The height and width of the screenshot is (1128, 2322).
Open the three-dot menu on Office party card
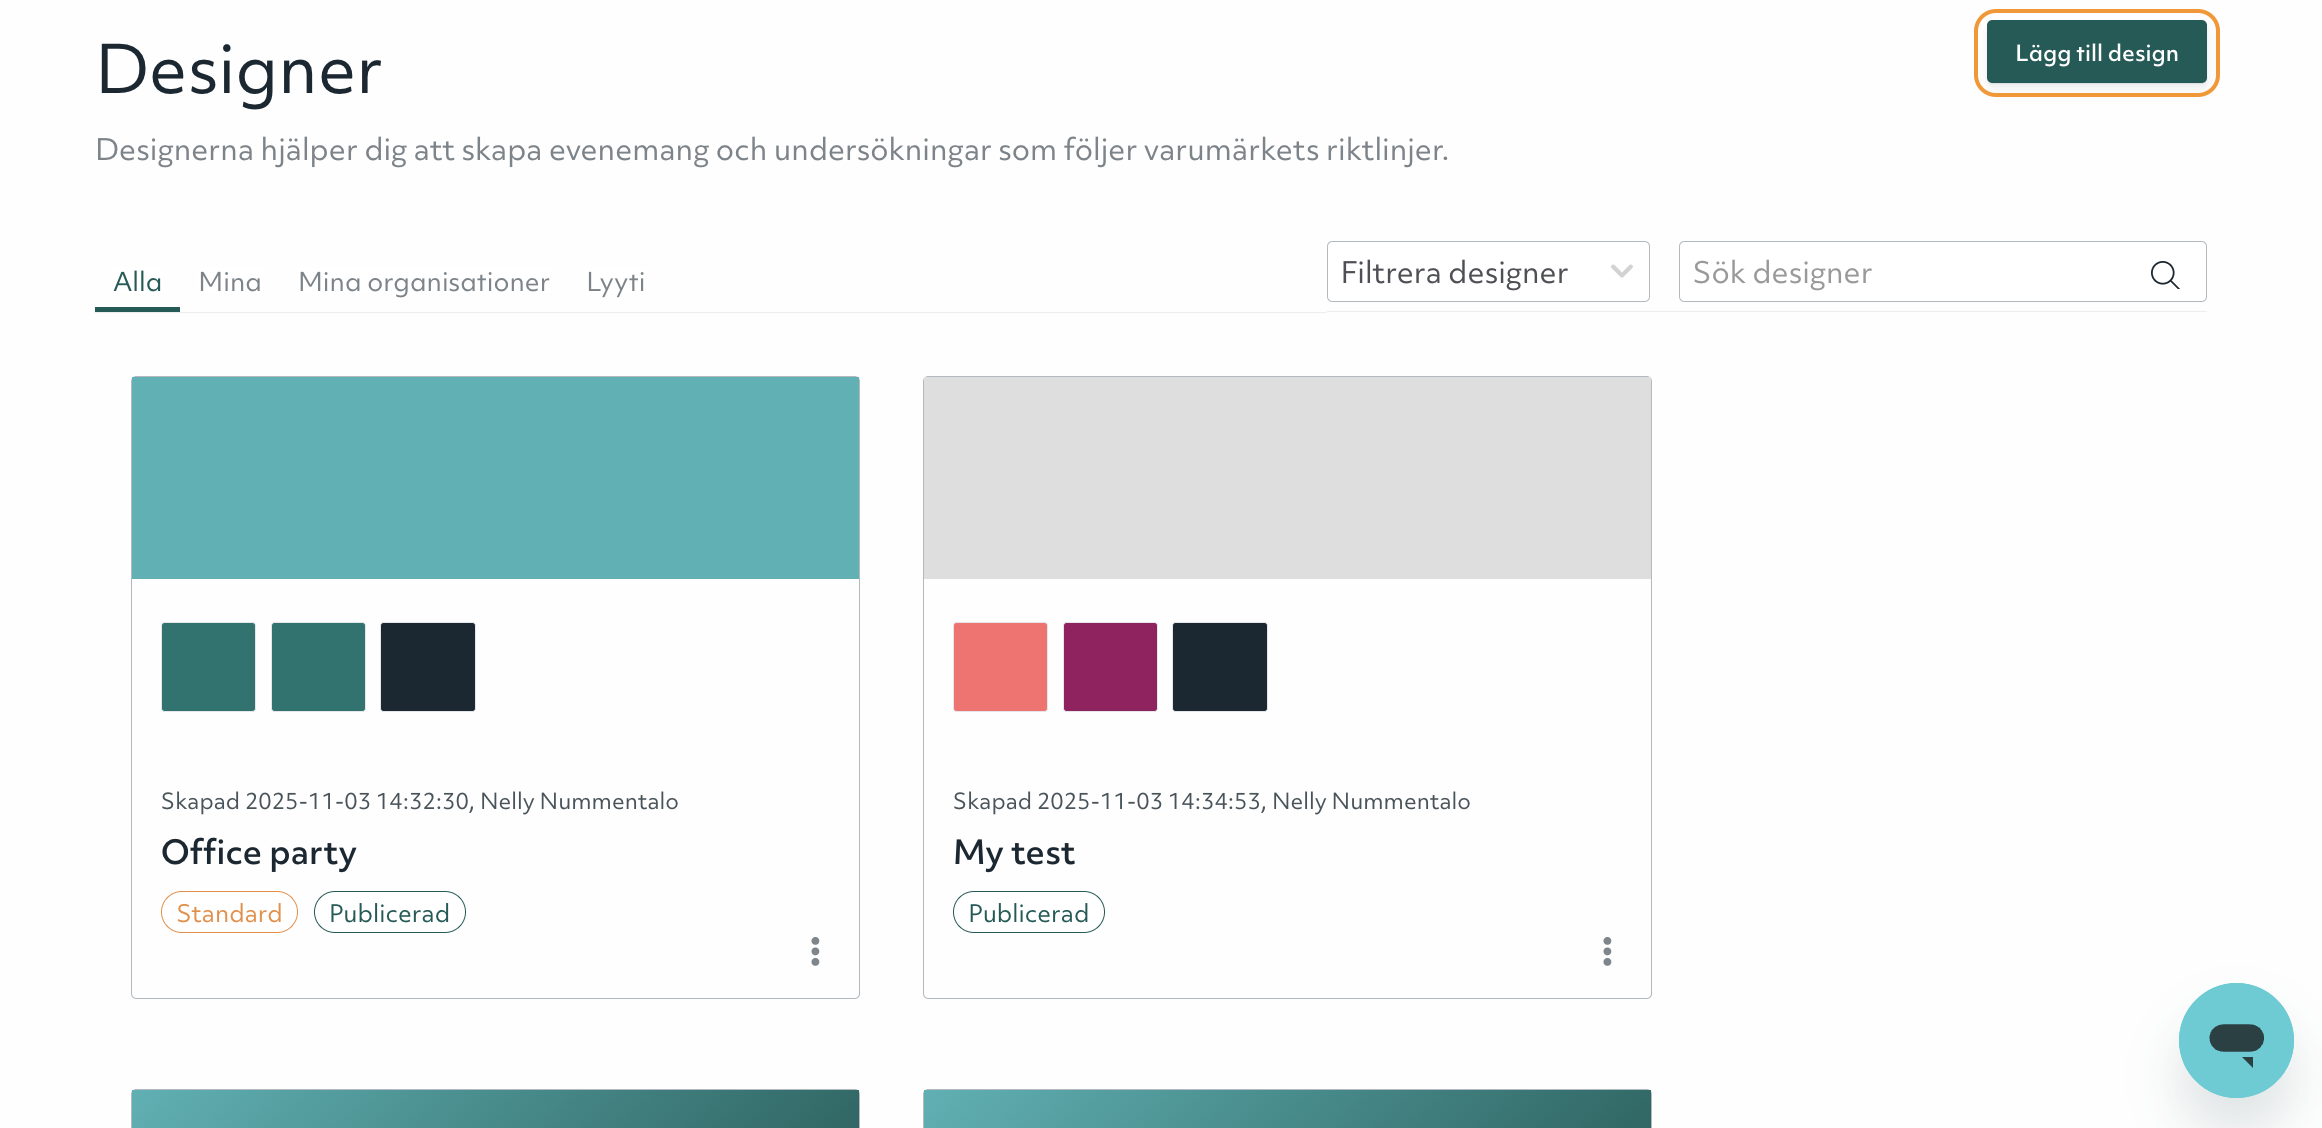815,951
